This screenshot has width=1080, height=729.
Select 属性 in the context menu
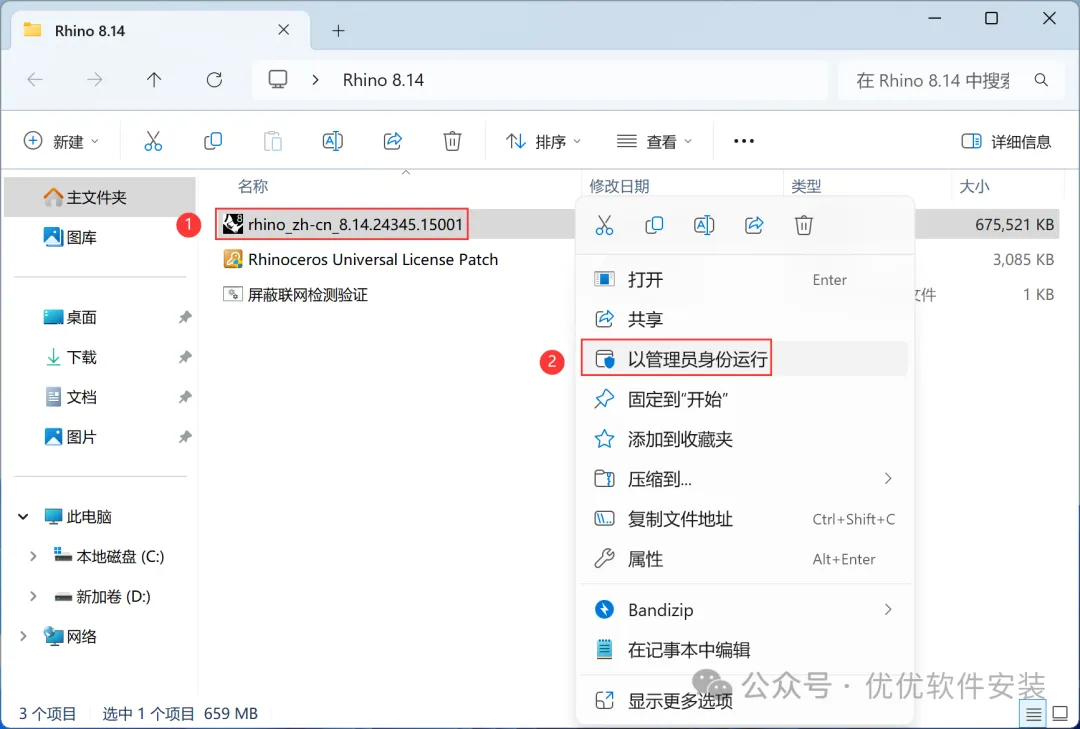tap(744, 559)
